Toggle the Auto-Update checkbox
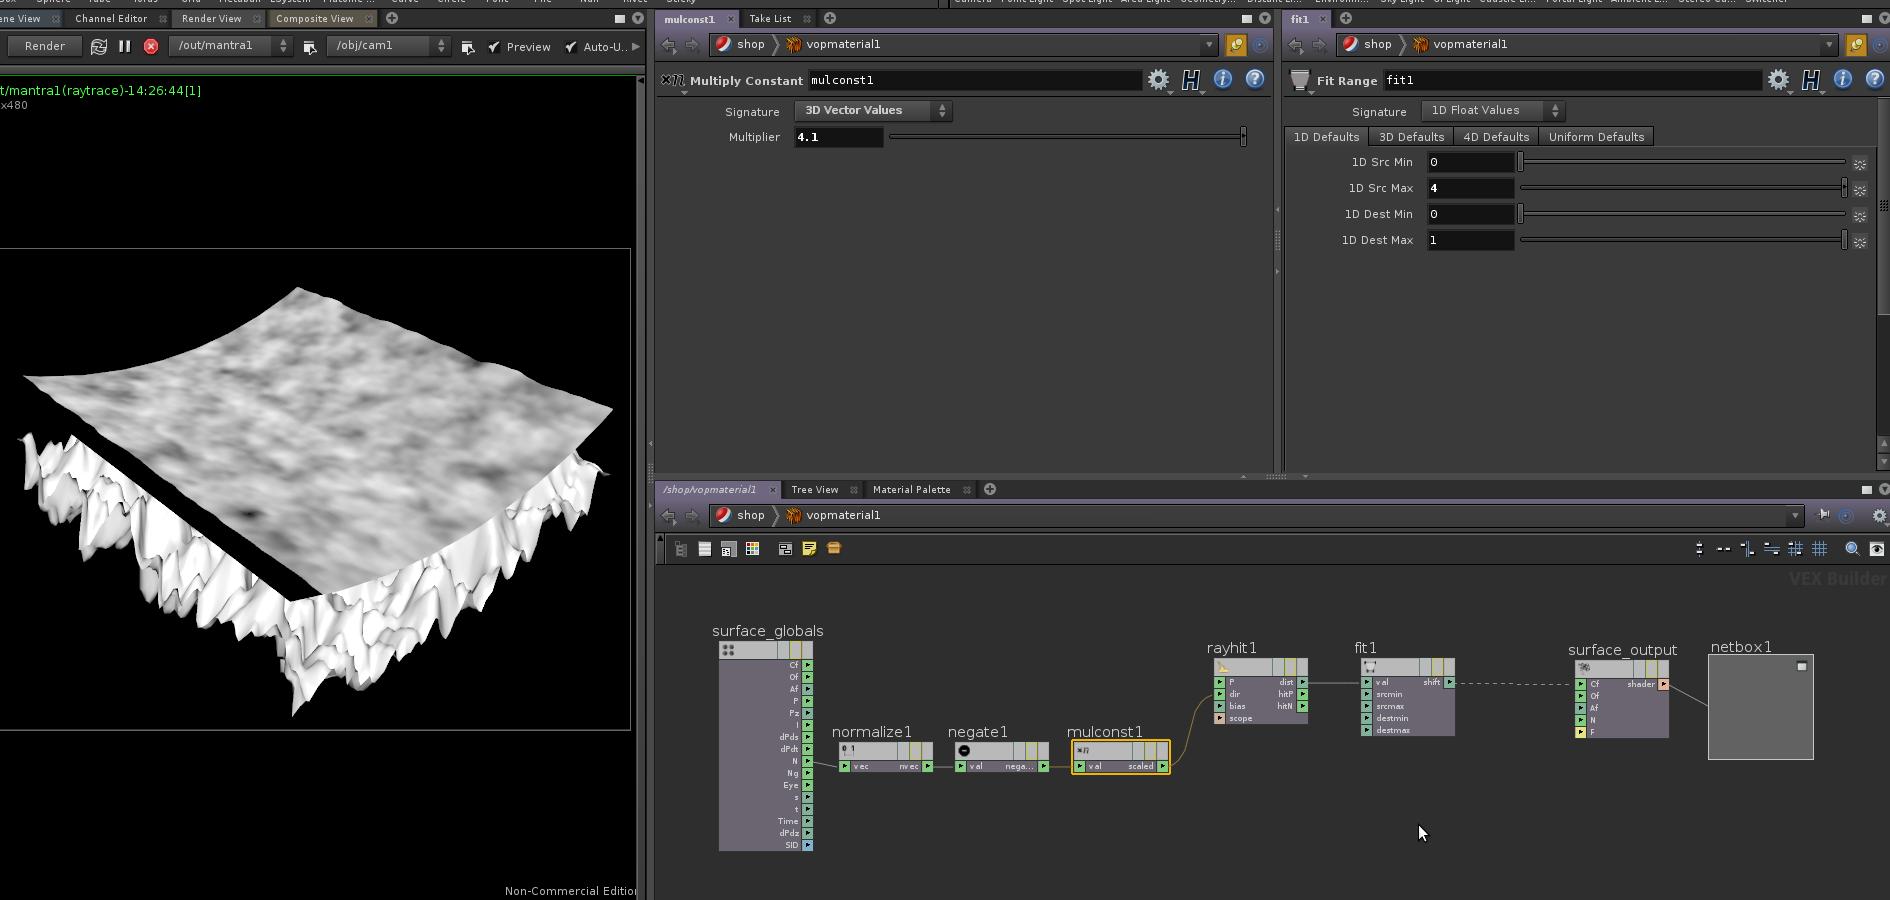The height and width of the screenshot is (900, 1890). pyautogui.click(x=571, y=46)
